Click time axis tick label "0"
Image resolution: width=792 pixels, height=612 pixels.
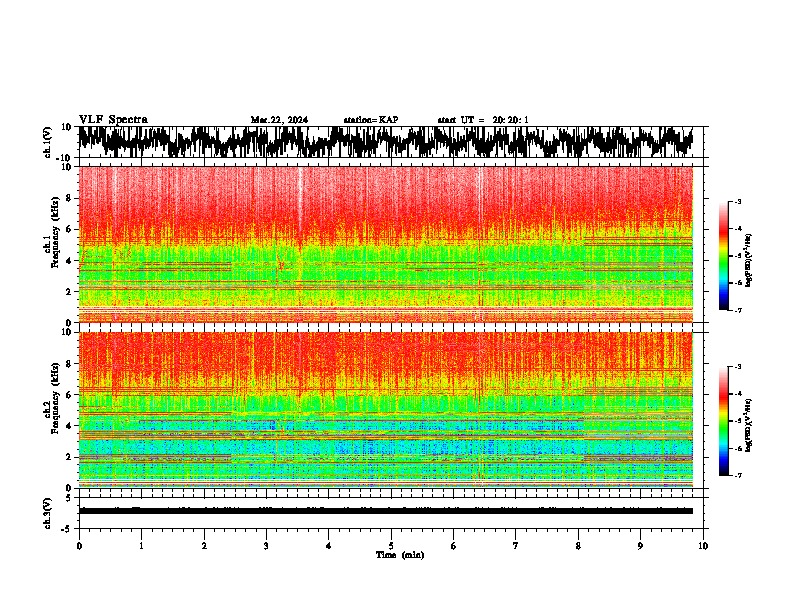pos(79,546)
